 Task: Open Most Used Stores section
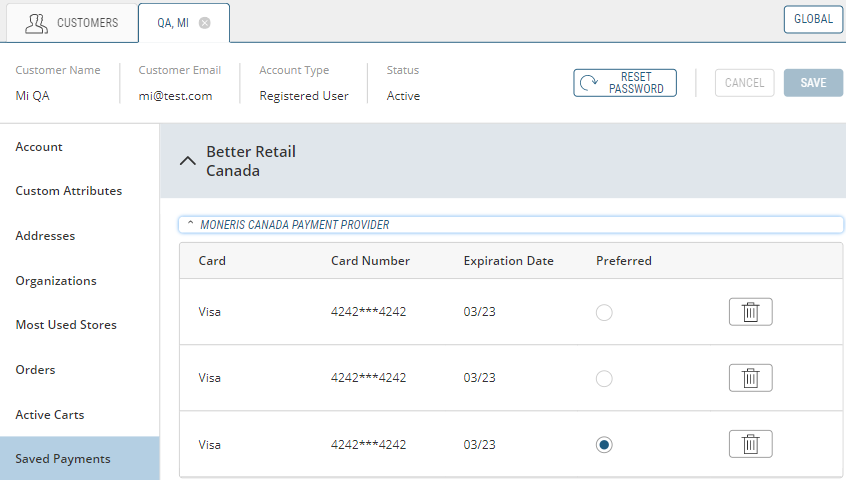click(x=66, y=325)
